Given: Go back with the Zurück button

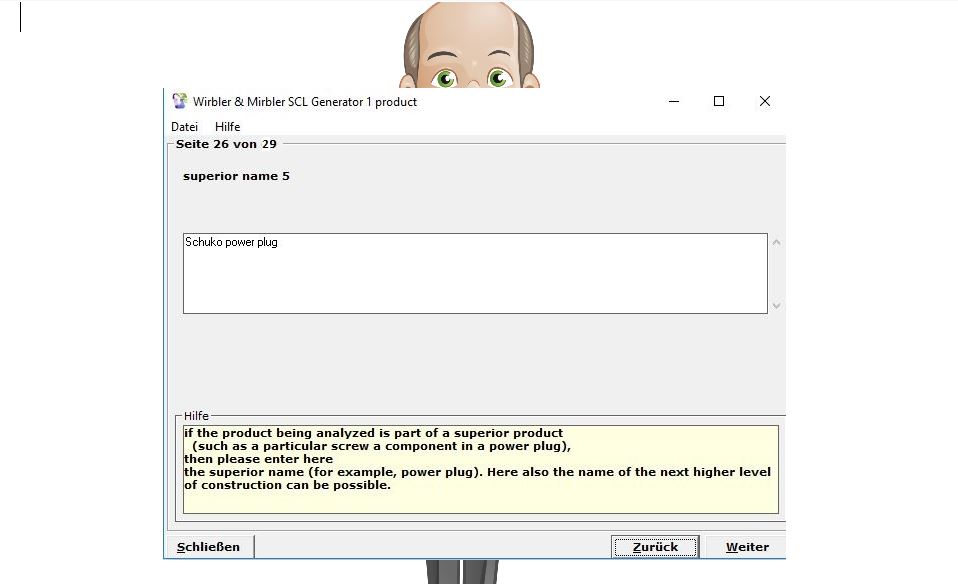Looking at the screenshot, I should pyautogui.click(x=655, y=547).
